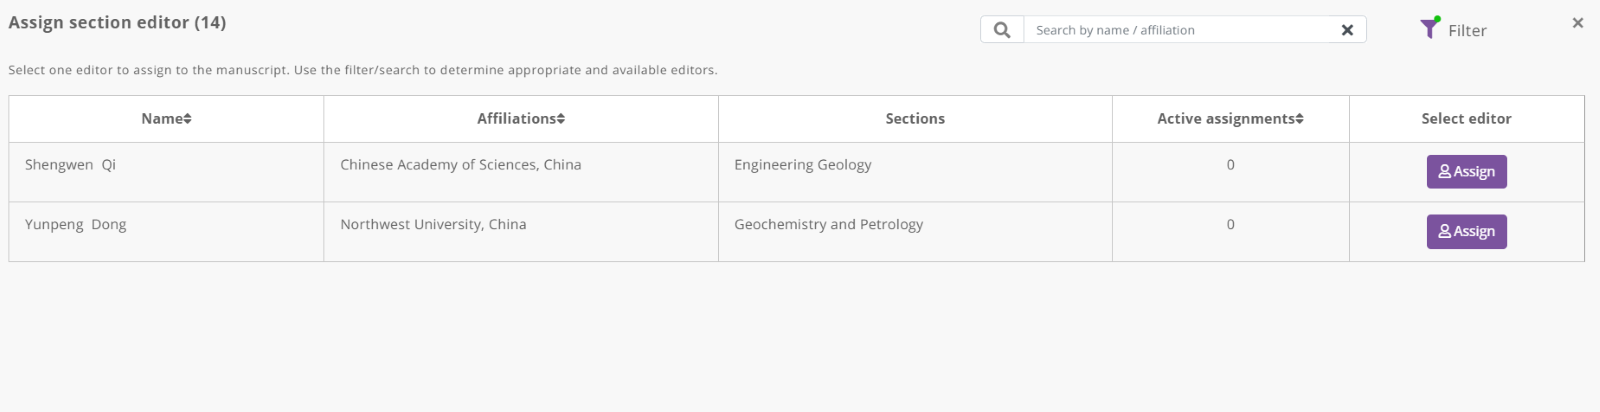
Task: Sort by Affiliations column arrows
Action: click(x=561, y=119)
